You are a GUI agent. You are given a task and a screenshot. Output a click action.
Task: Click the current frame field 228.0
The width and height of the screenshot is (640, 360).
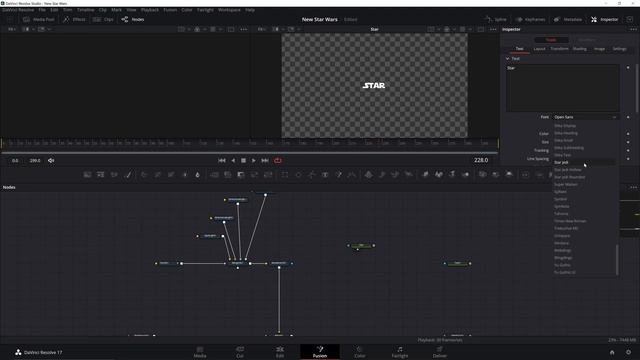click(x=481, y=160)
